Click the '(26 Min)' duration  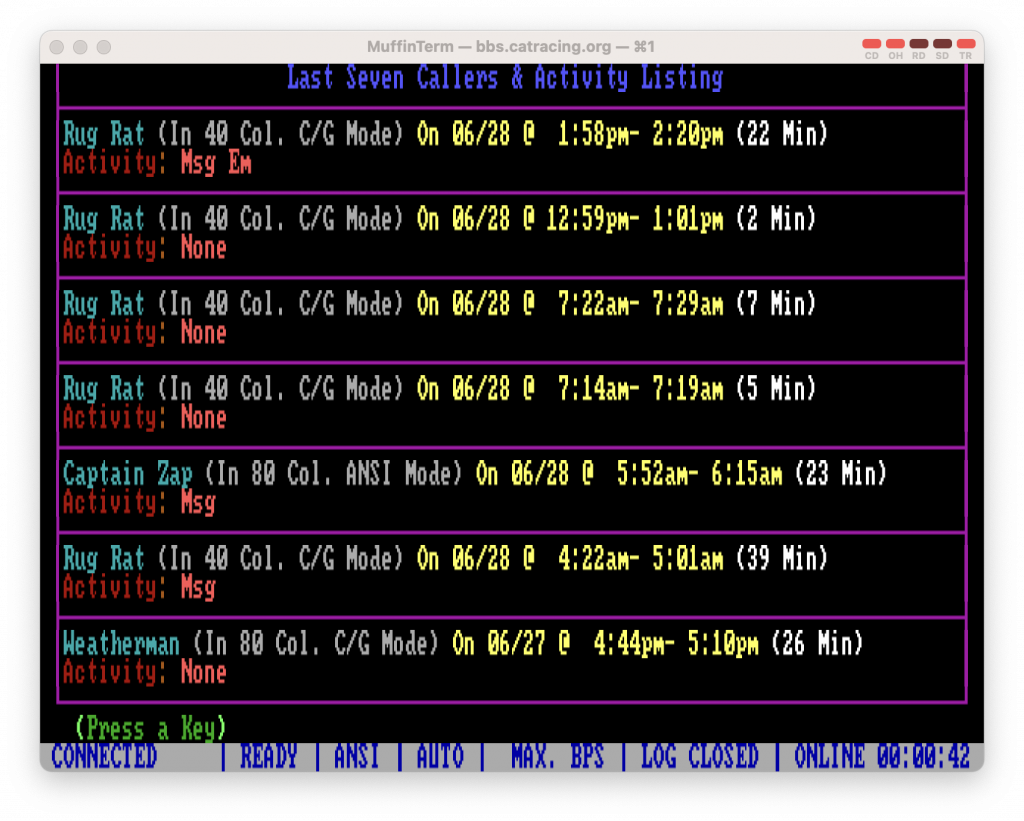tap(817, 643)
